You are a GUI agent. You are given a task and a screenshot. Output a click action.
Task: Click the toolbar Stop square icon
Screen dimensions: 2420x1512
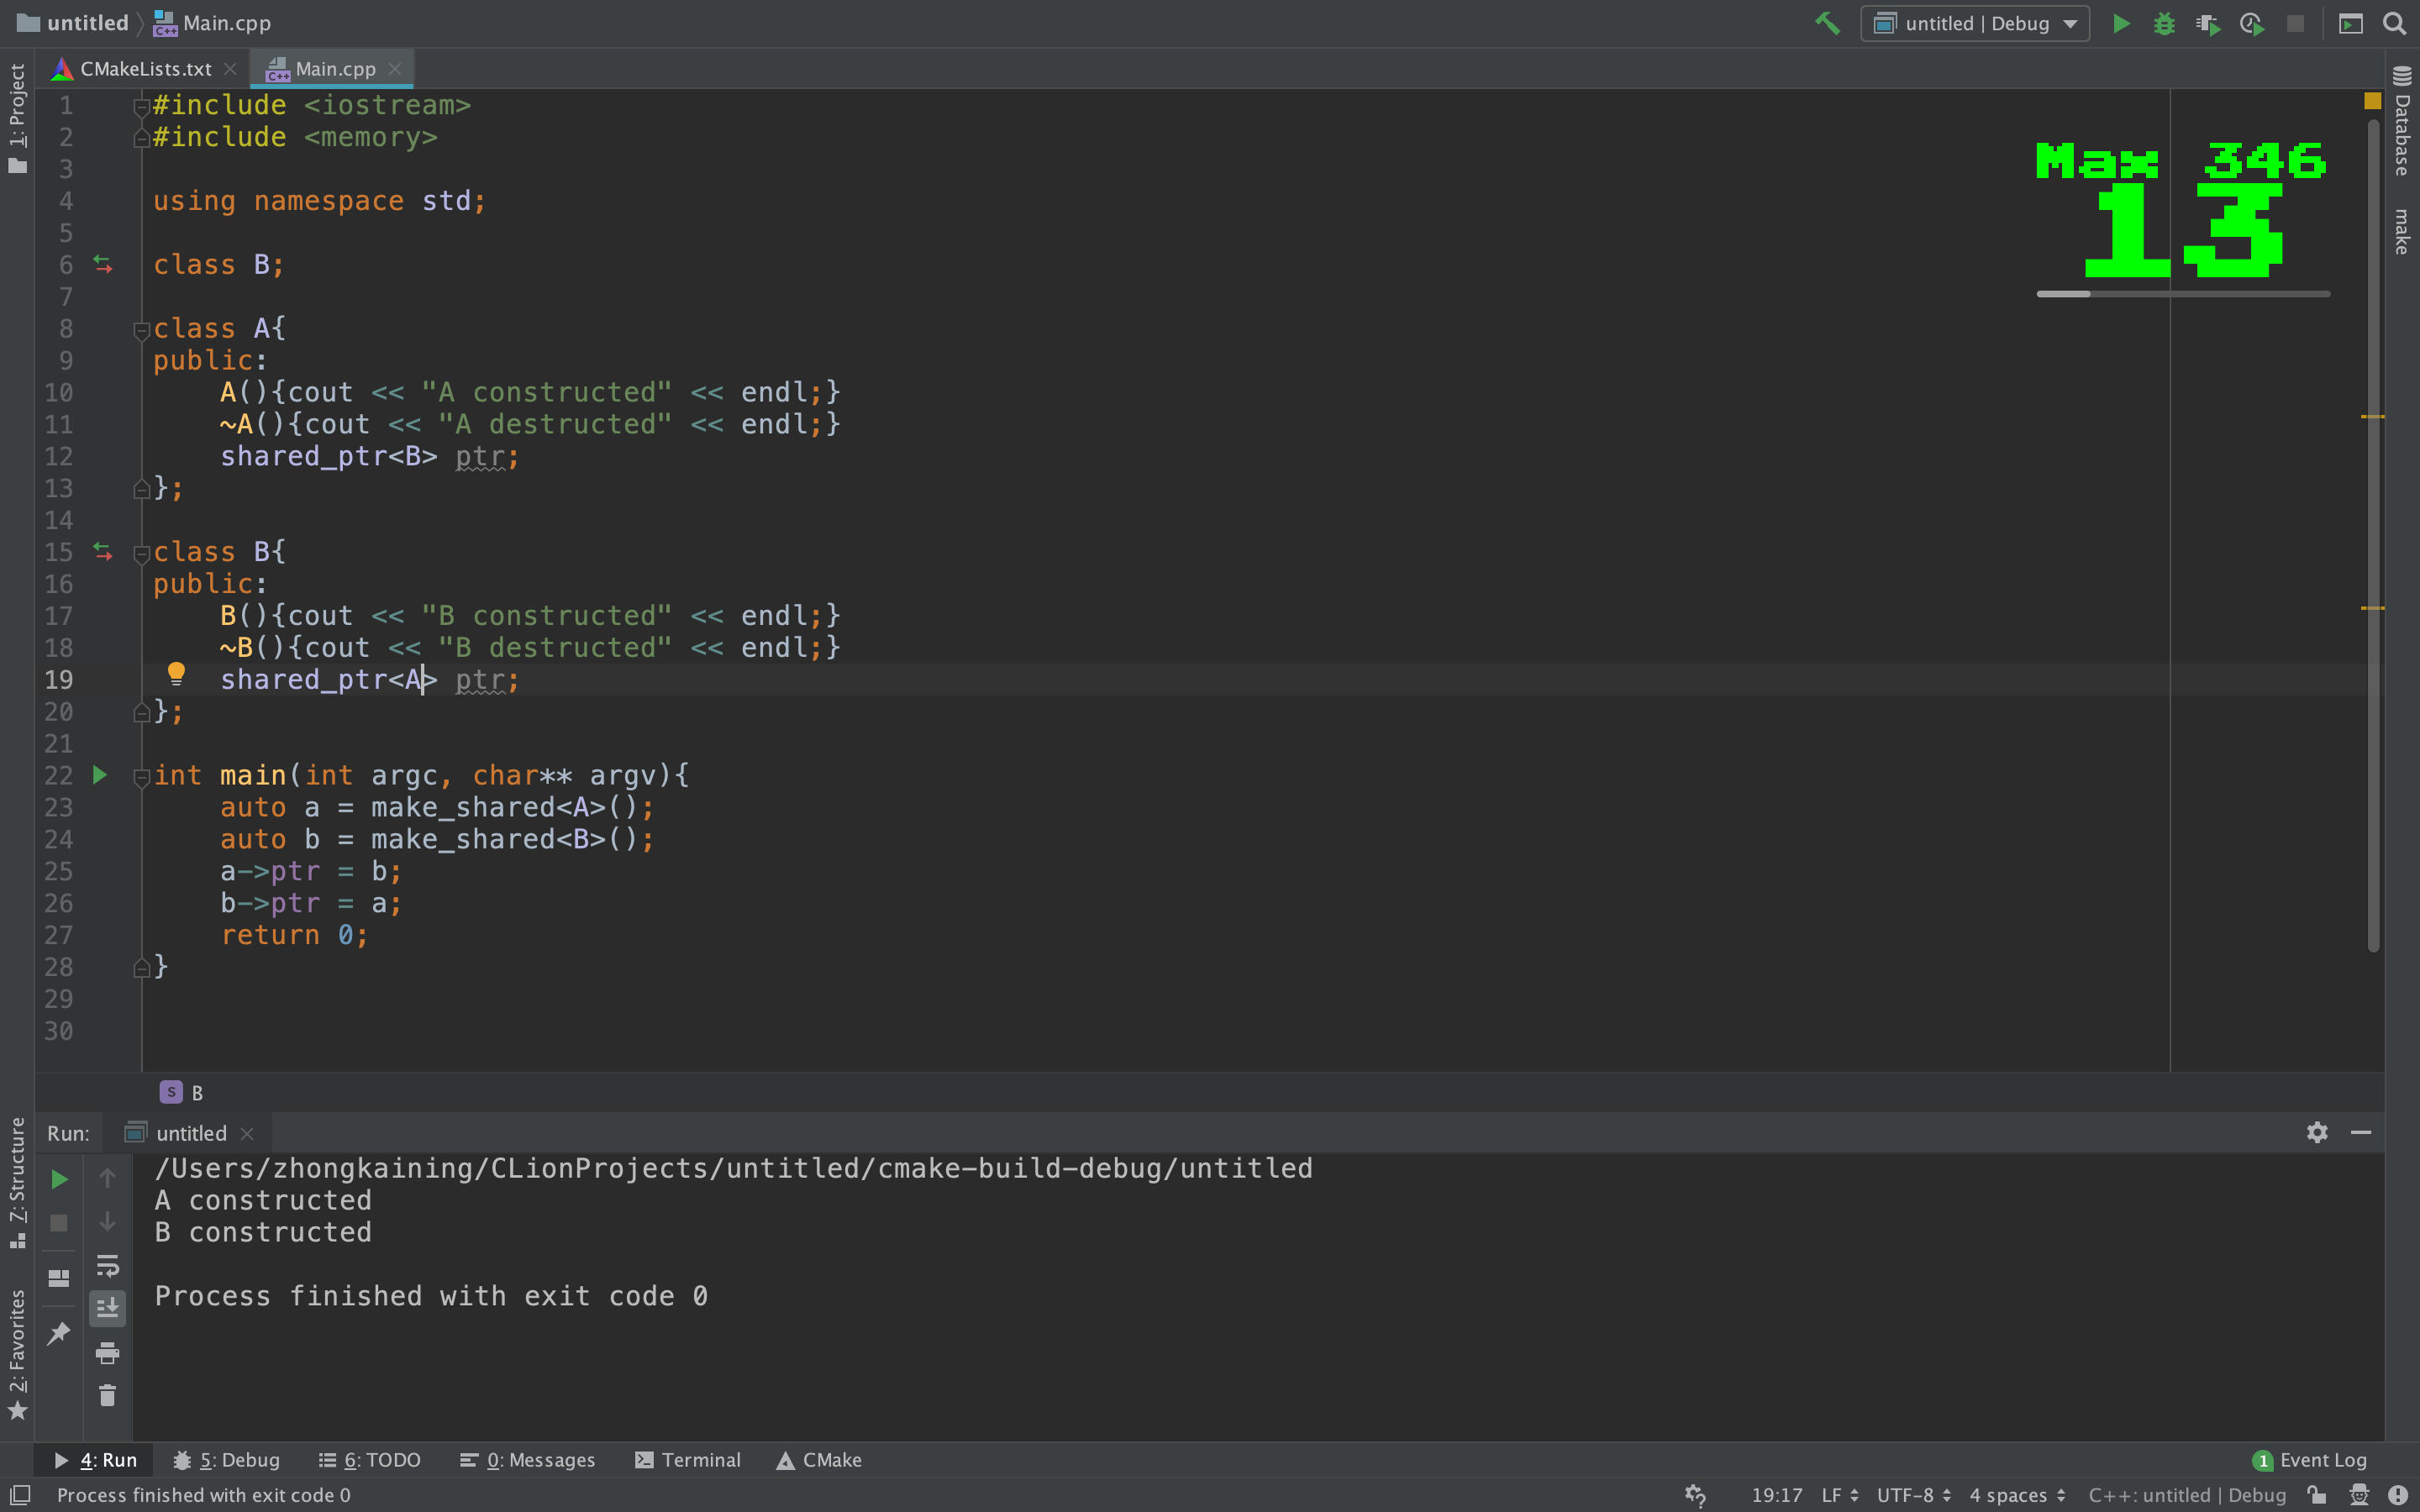tap(2295, 23)
